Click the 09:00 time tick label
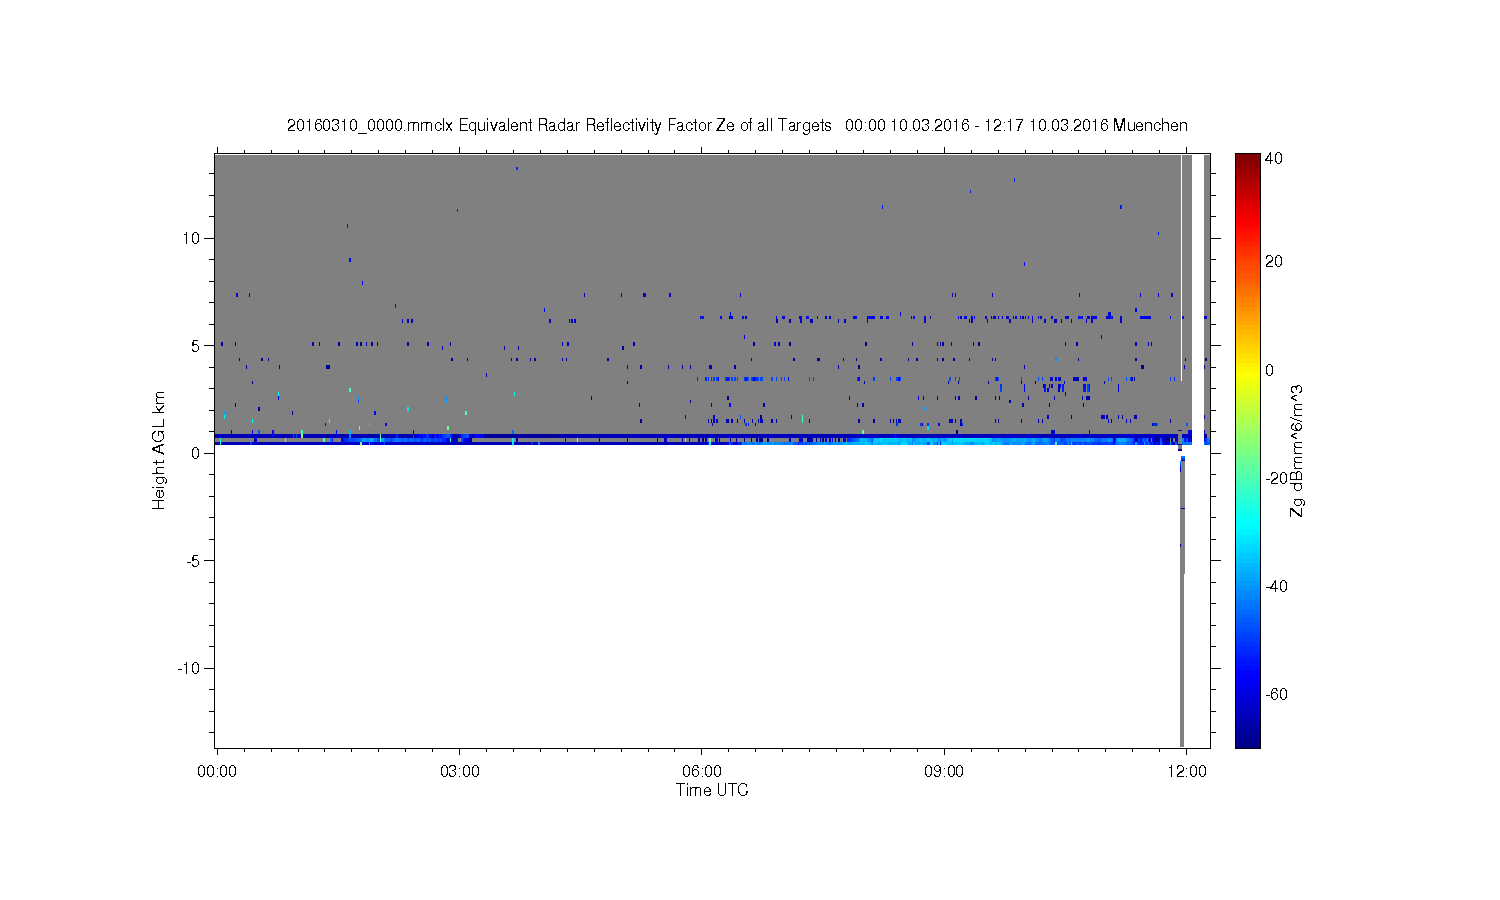This screenshot has height=900, width=1500. (x=944, y=772)
